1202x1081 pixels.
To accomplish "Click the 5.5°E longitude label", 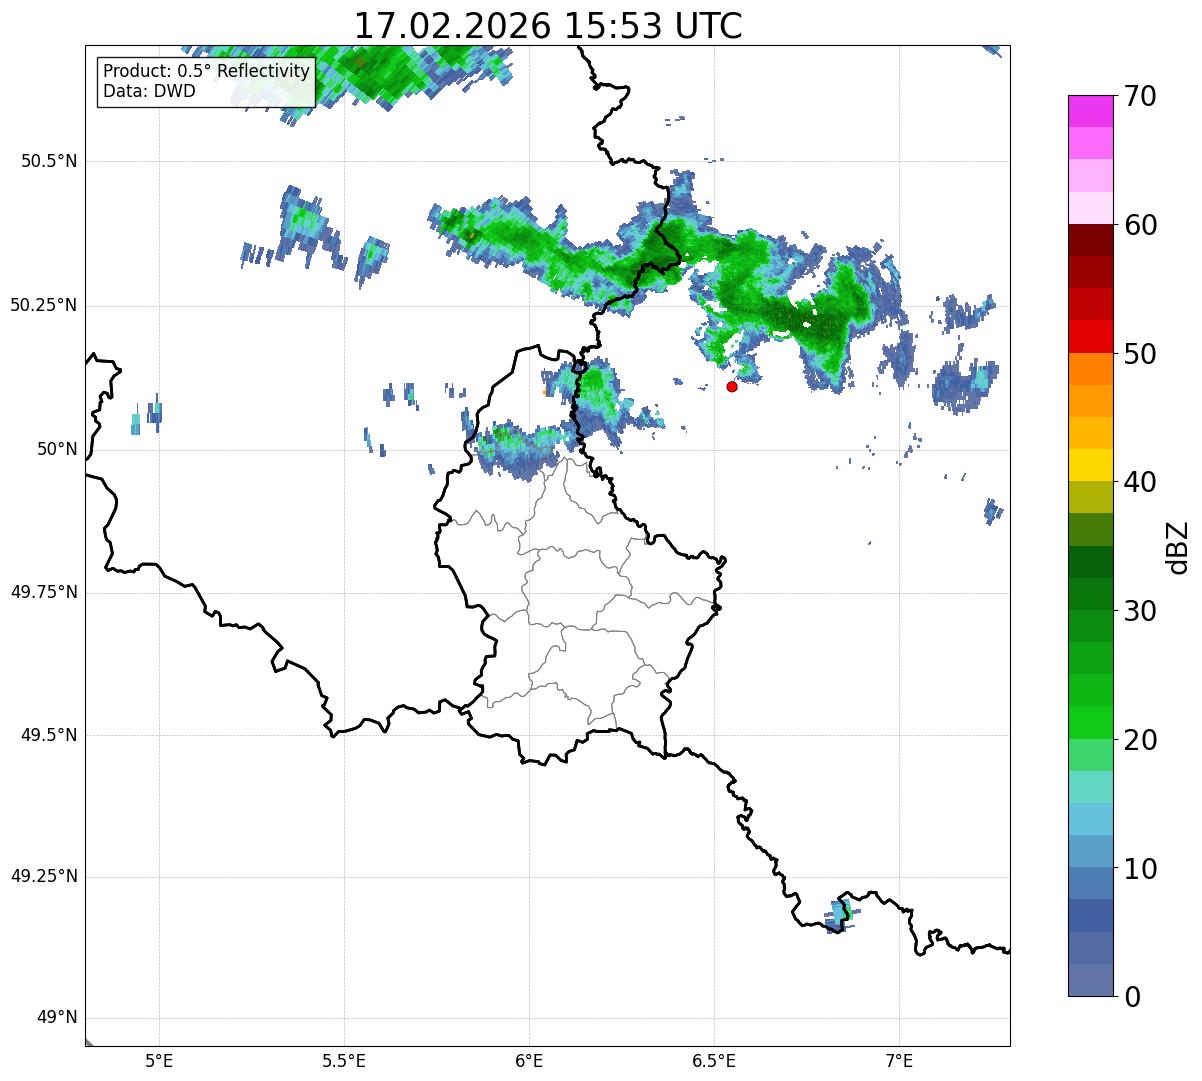I will coord(344,1061).
